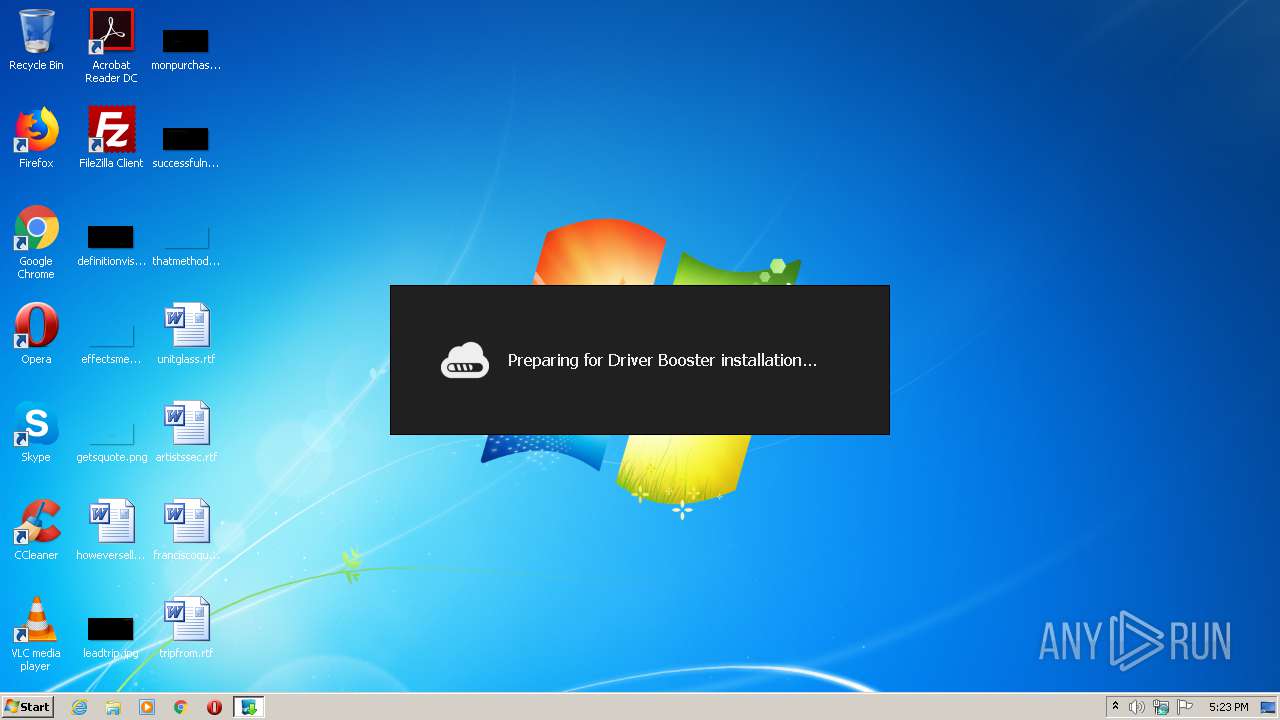
Task: Open VLC media player shortcut
Action: [36, 634]
